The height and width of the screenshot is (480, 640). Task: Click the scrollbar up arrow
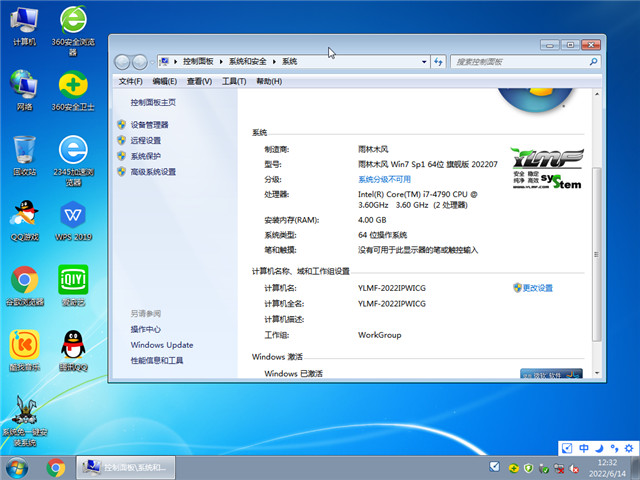(597, 94)
